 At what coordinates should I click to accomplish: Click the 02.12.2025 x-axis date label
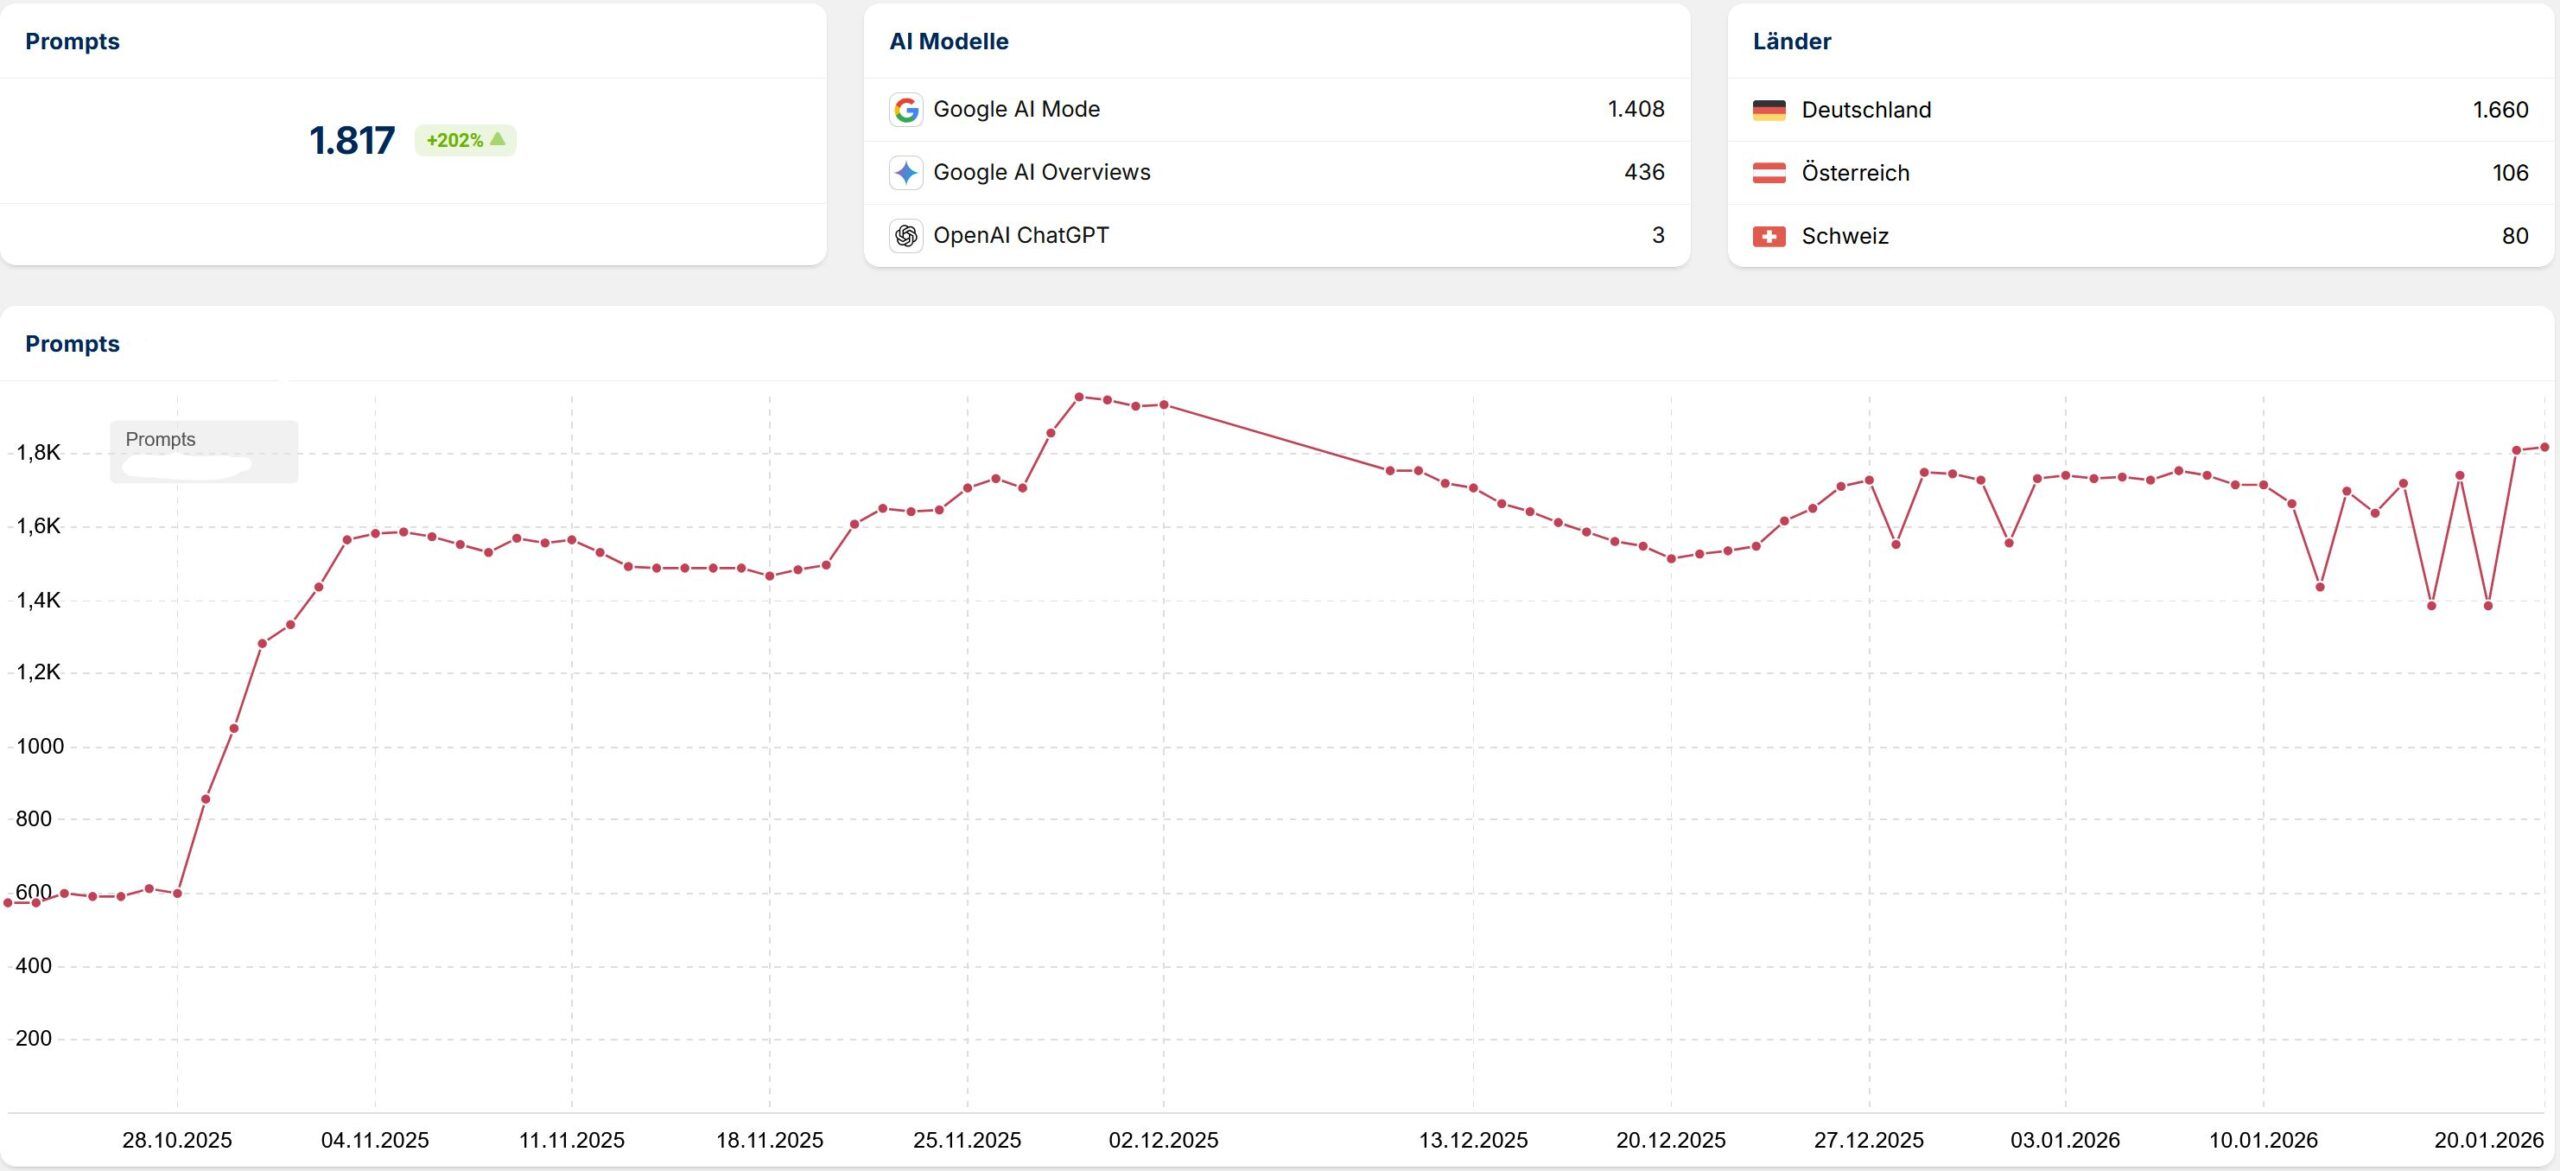pos(1163,1140)
